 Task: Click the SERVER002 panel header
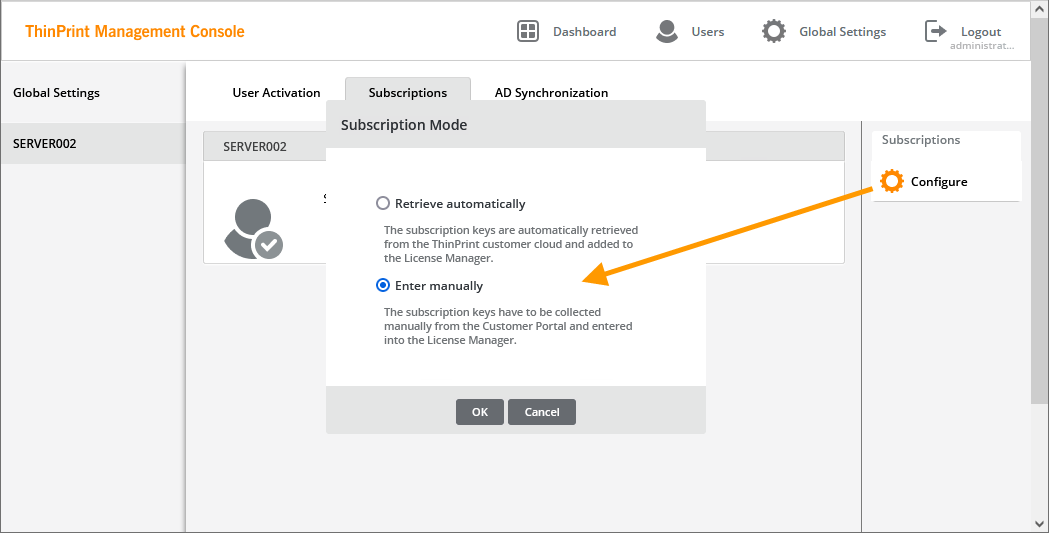tap(264, 146)
